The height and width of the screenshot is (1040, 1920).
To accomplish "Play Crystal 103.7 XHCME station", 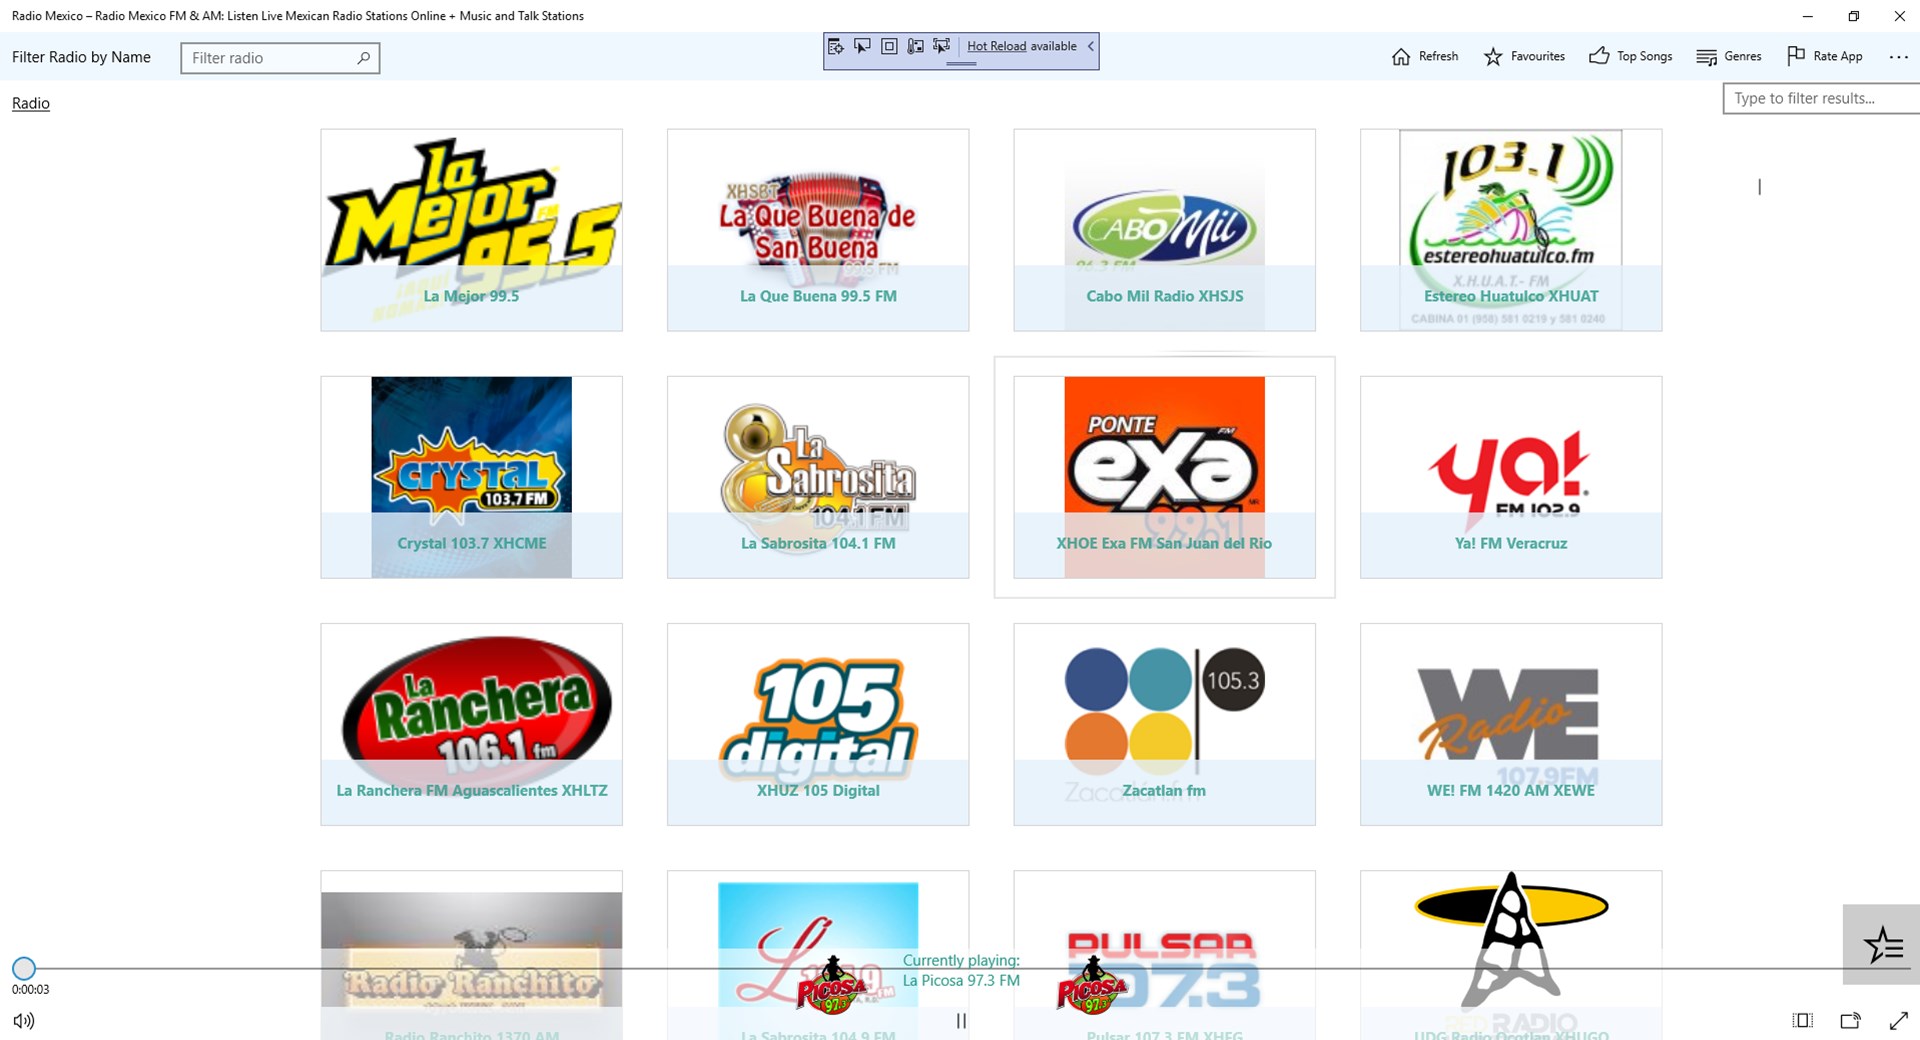I will [x=471, y=477].
